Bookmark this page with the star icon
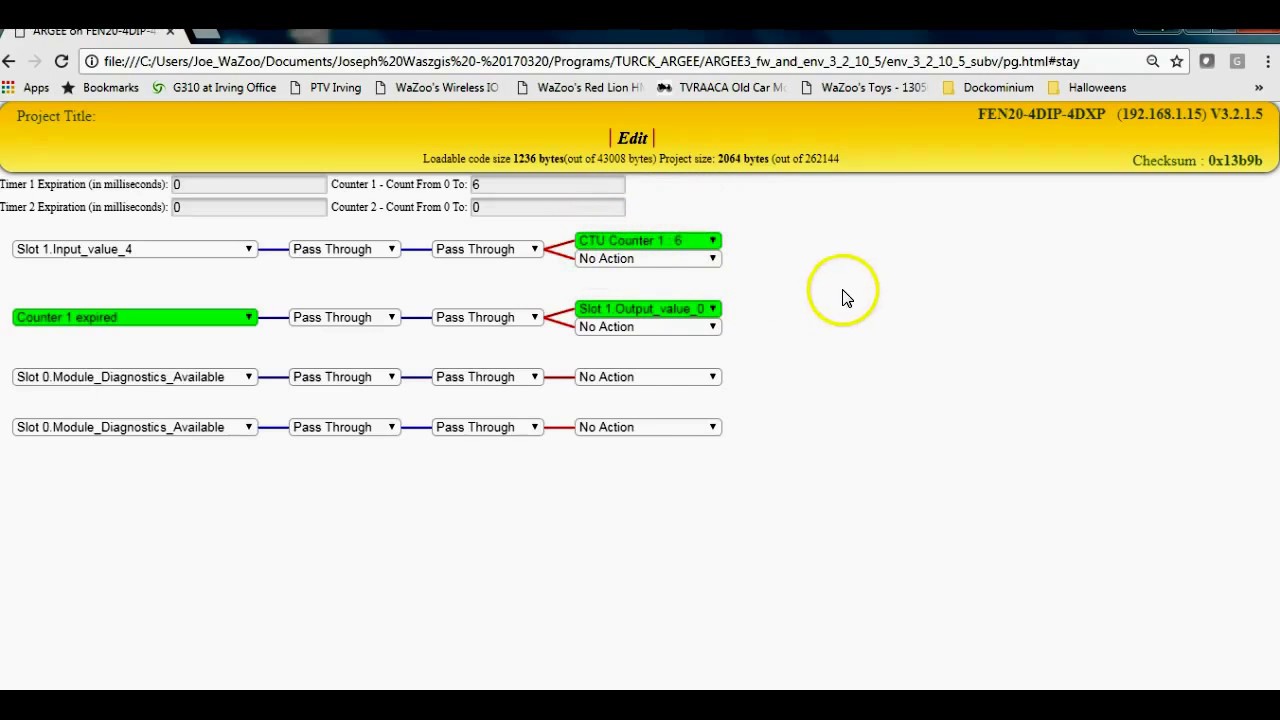The image size is (1280, 720). [x=1177, y=61]
